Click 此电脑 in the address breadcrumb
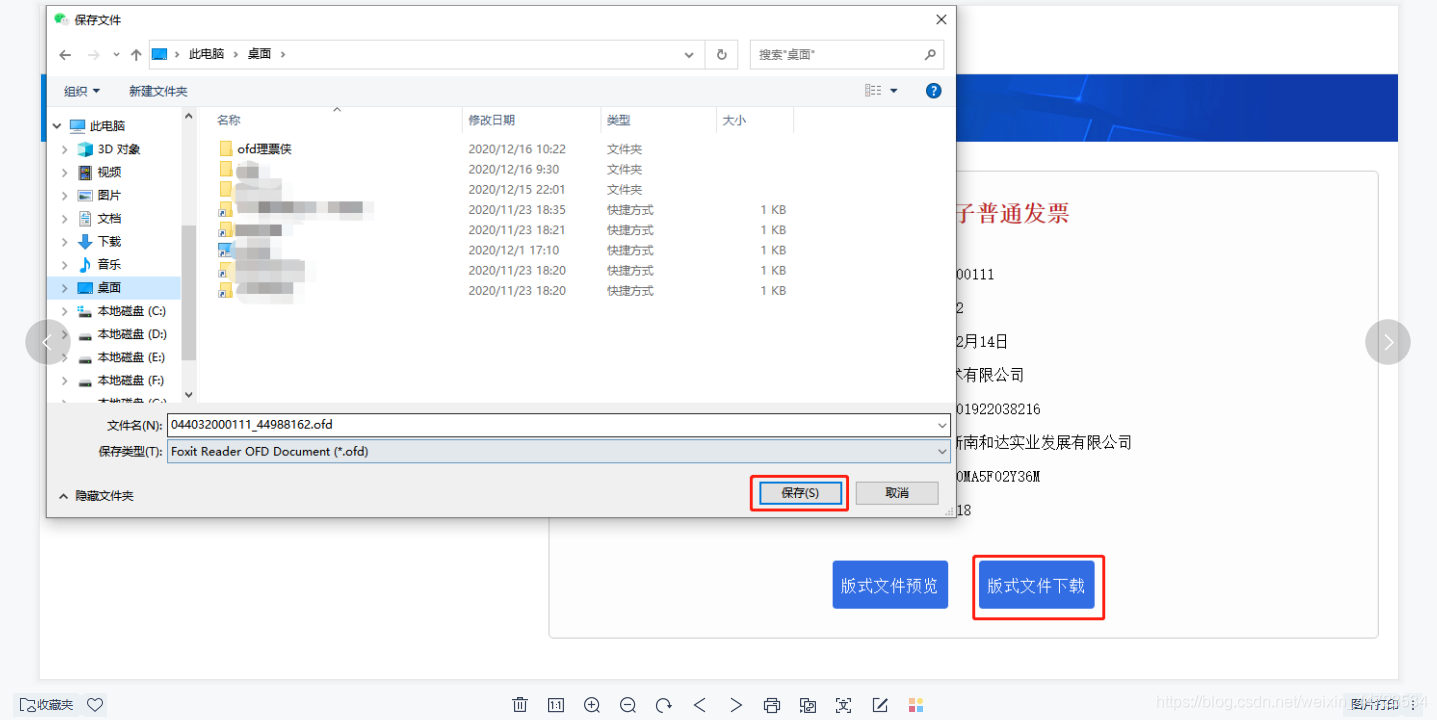Viewport: 1437px width, 720px height. 206,54
